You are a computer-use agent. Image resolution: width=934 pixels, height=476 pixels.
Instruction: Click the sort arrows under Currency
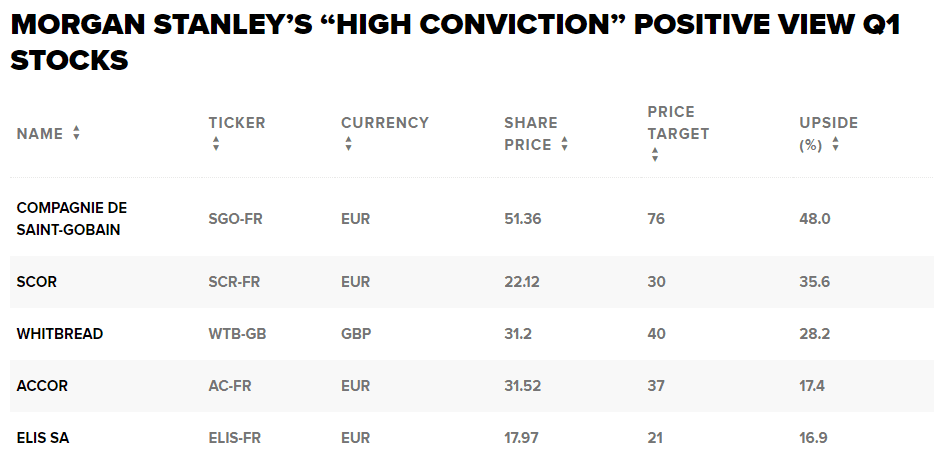click(x=348, y=145)
